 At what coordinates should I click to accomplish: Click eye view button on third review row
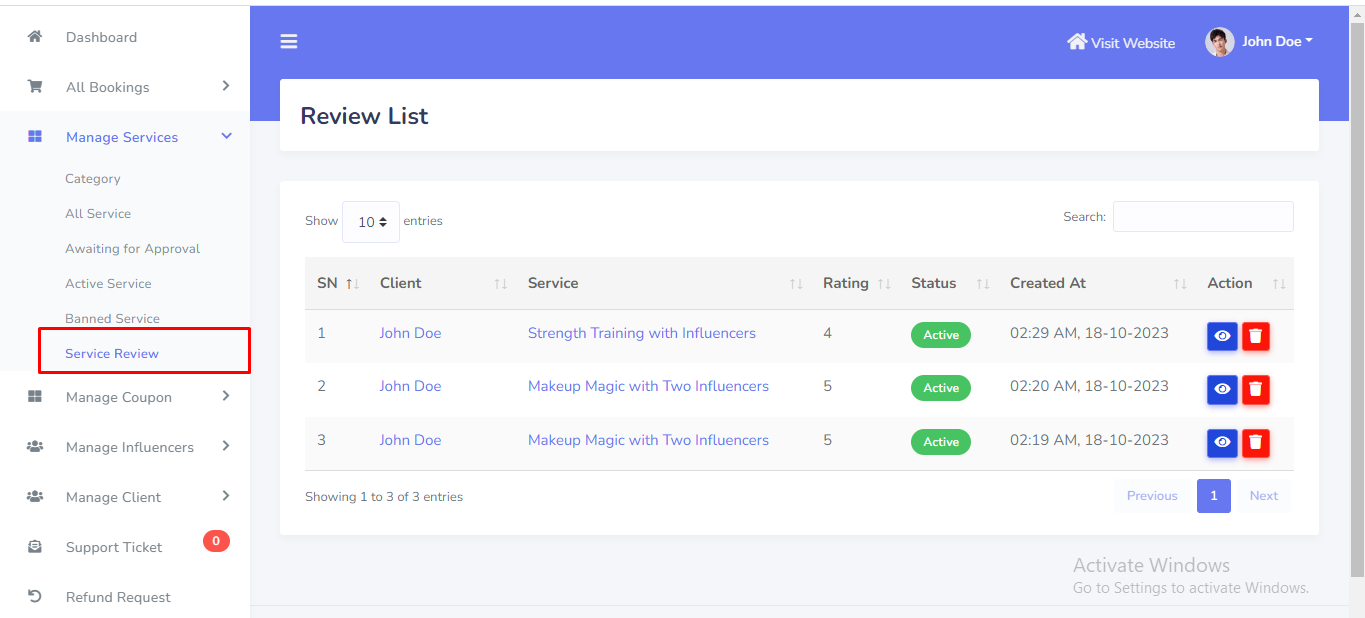pyautogui.click(x=1221, y=443)
